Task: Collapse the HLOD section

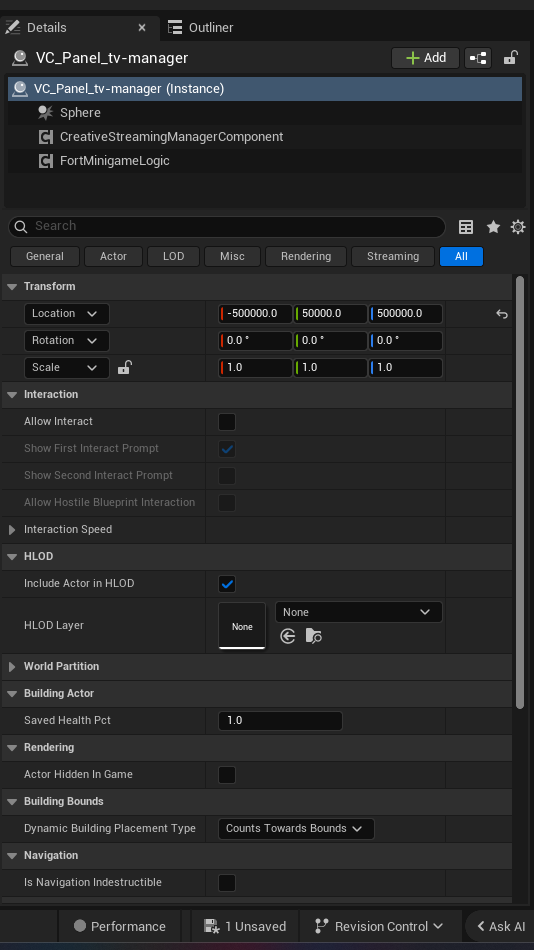Action: [12, 556]
